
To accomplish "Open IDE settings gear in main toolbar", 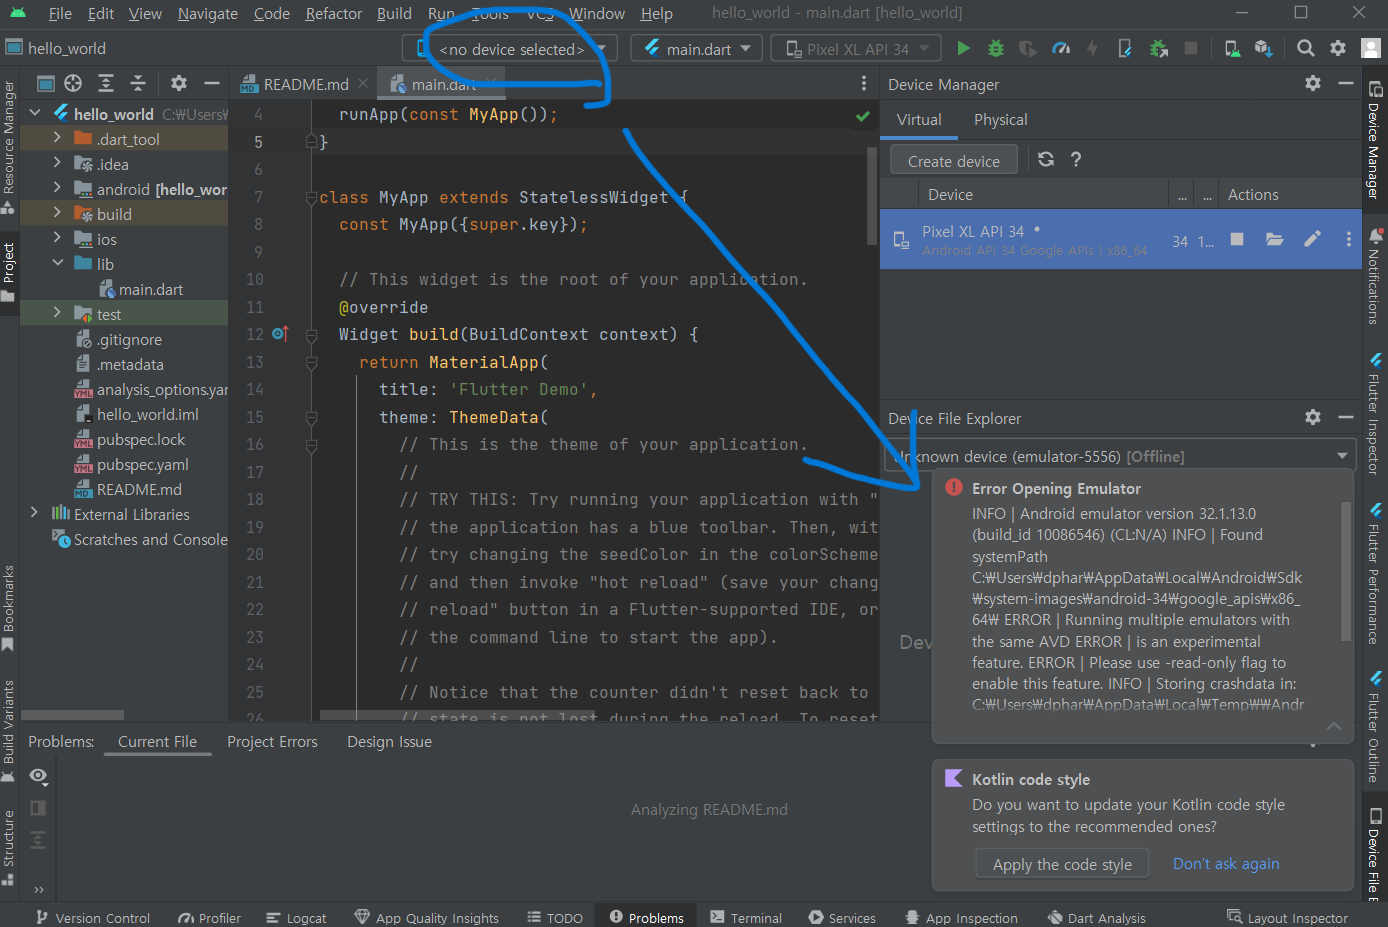I will pyautogui.click(x=1338, y=48).
